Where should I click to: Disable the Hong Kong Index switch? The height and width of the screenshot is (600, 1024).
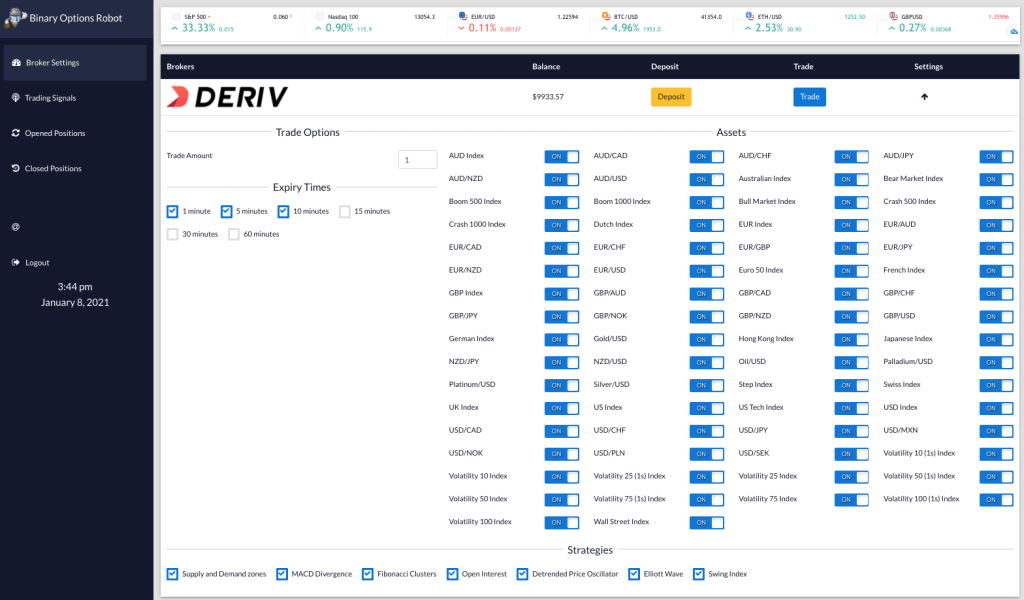point(852,339)
